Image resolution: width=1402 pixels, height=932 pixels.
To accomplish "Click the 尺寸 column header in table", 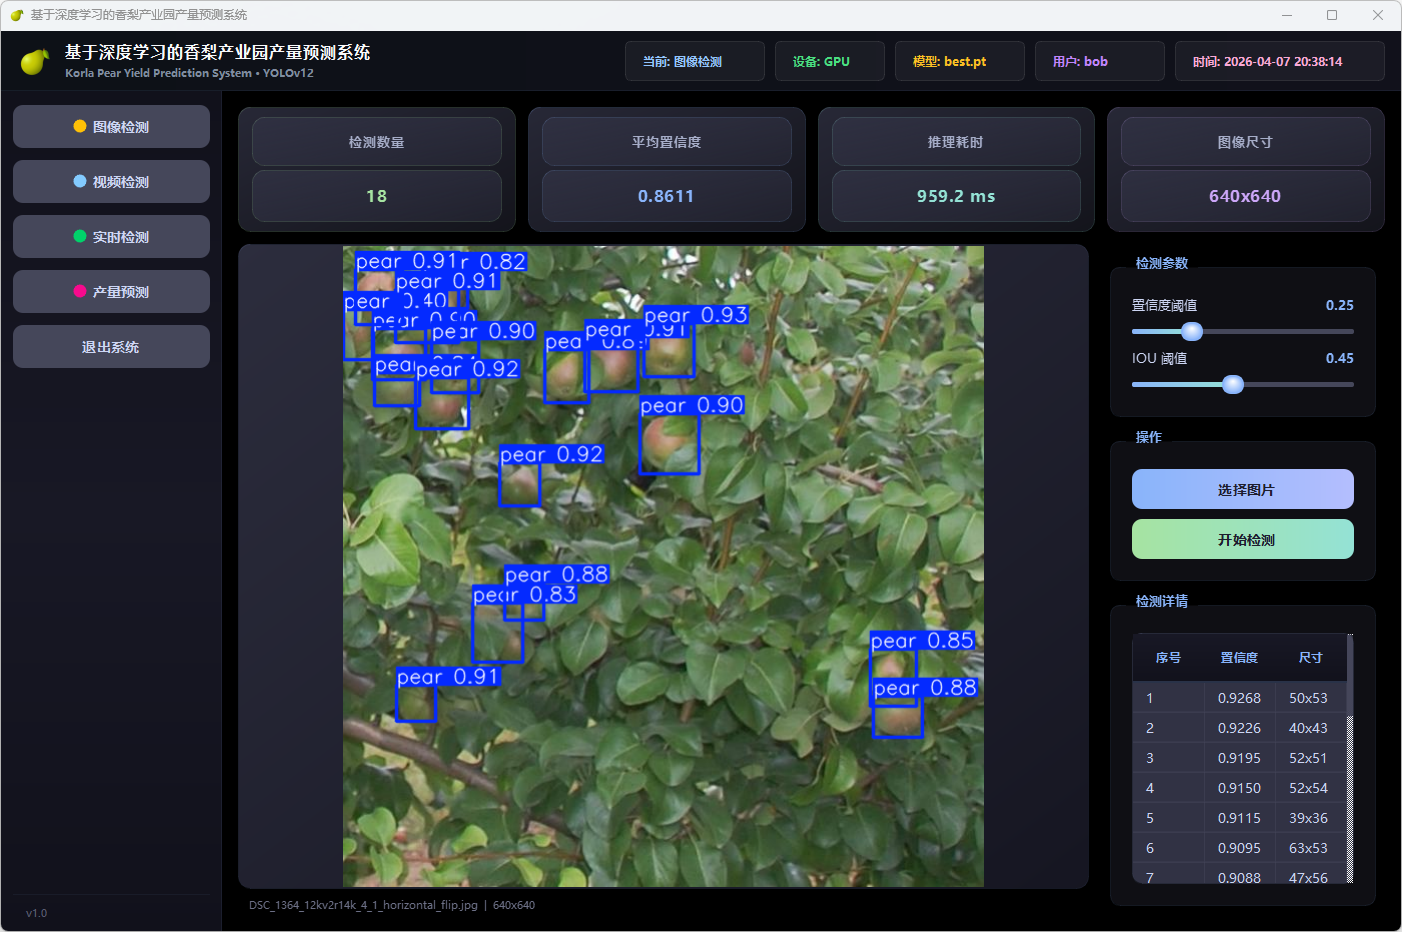I will (x=1310, y=658).
